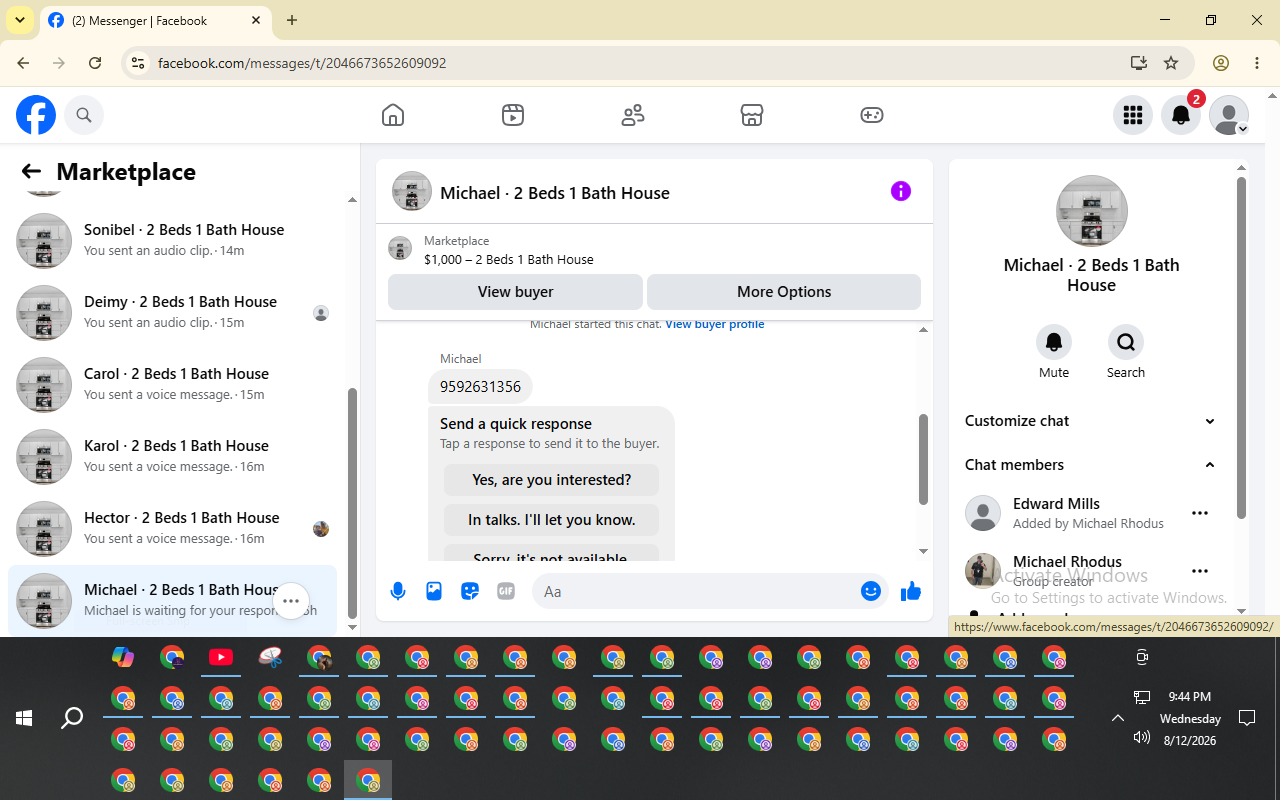Click the More Options button
Image resolution: width=1280 pixels, height=800 pixels.
click(x=784, y=292)
